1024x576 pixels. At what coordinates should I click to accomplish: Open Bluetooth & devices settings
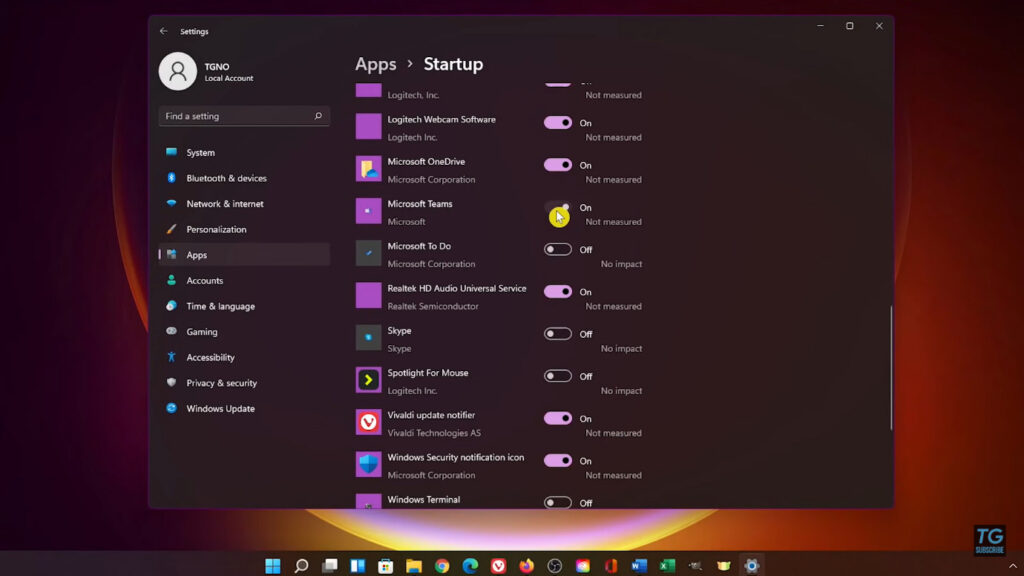(x=244, y=178)
